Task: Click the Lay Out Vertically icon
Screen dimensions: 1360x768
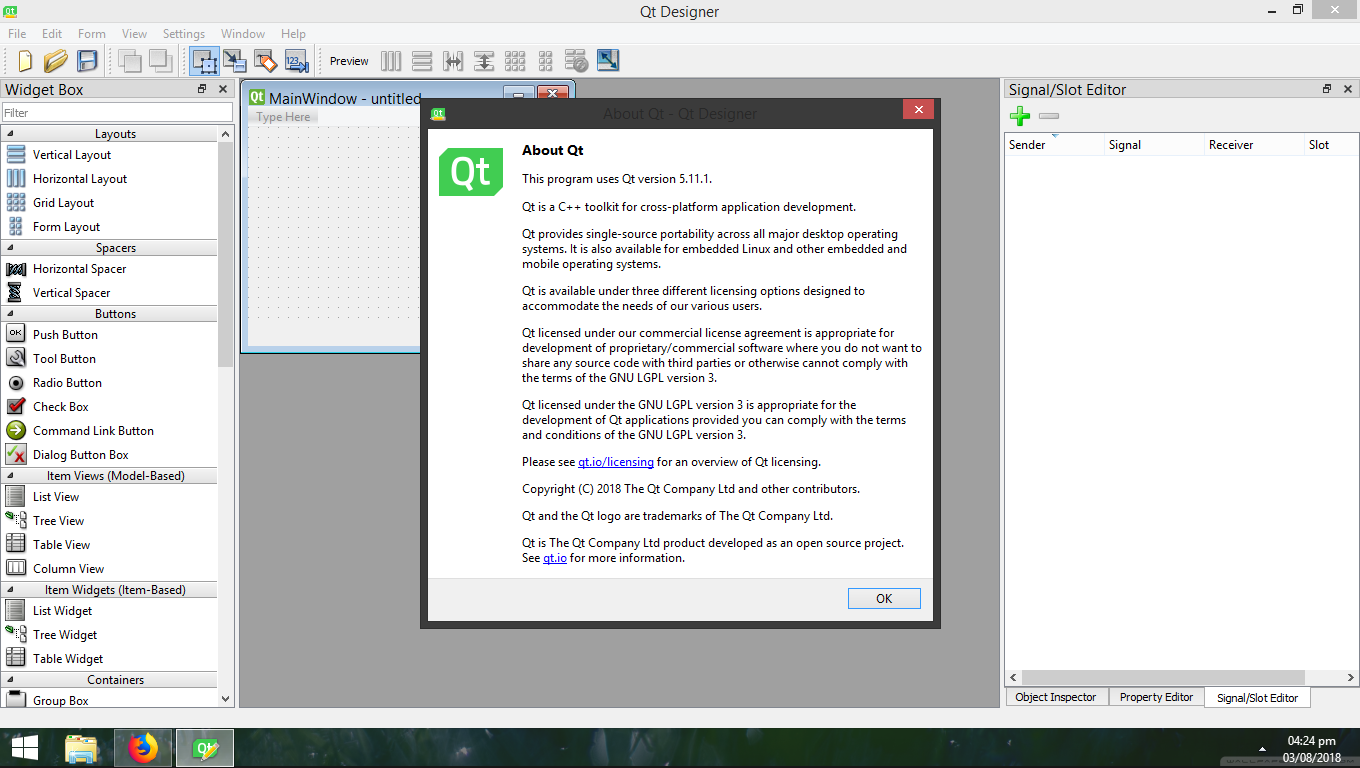Action: point(422,61)
